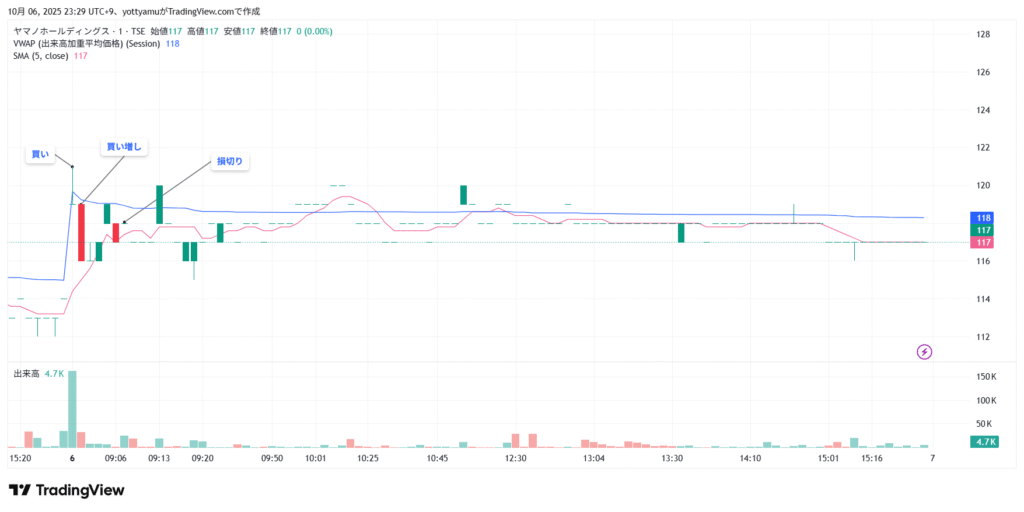1024x512 pixels.
Task: Click the purple lightning bolt icon
Action: click(x=924, y=351)
